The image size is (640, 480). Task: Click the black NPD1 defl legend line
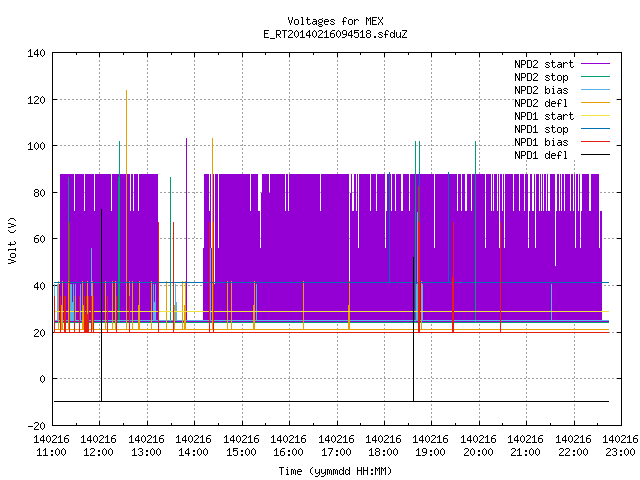coord(596,155)
